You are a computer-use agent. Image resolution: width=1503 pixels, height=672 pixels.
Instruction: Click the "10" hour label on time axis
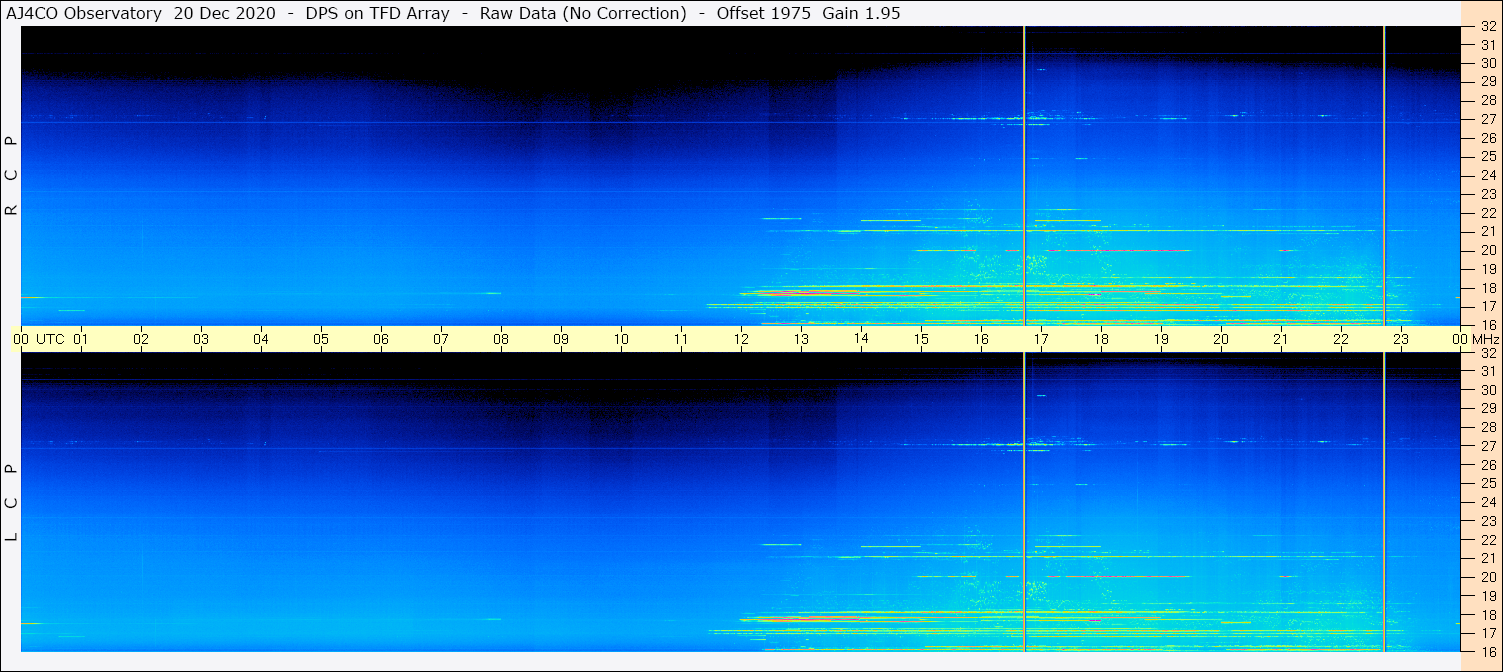tap(621, 339)
